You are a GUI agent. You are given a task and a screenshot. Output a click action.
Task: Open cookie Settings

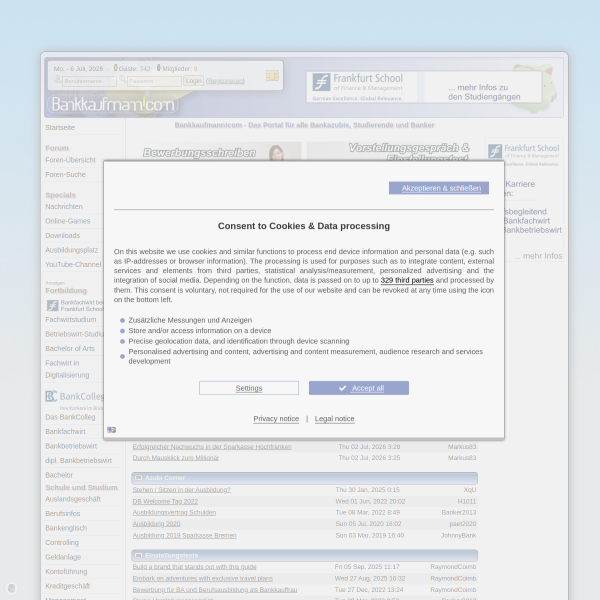pyautogui.click(x=249, y=388)
